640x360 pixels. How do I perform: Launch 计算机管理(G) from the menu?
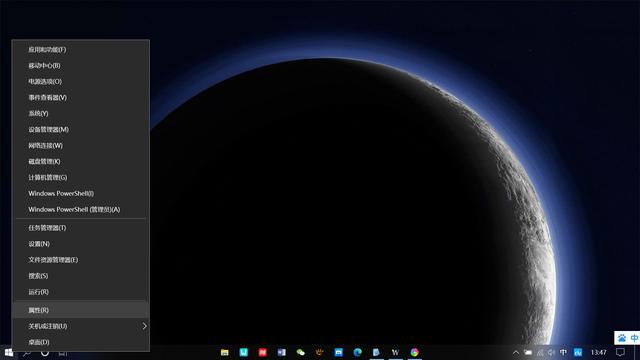(80, 177)
